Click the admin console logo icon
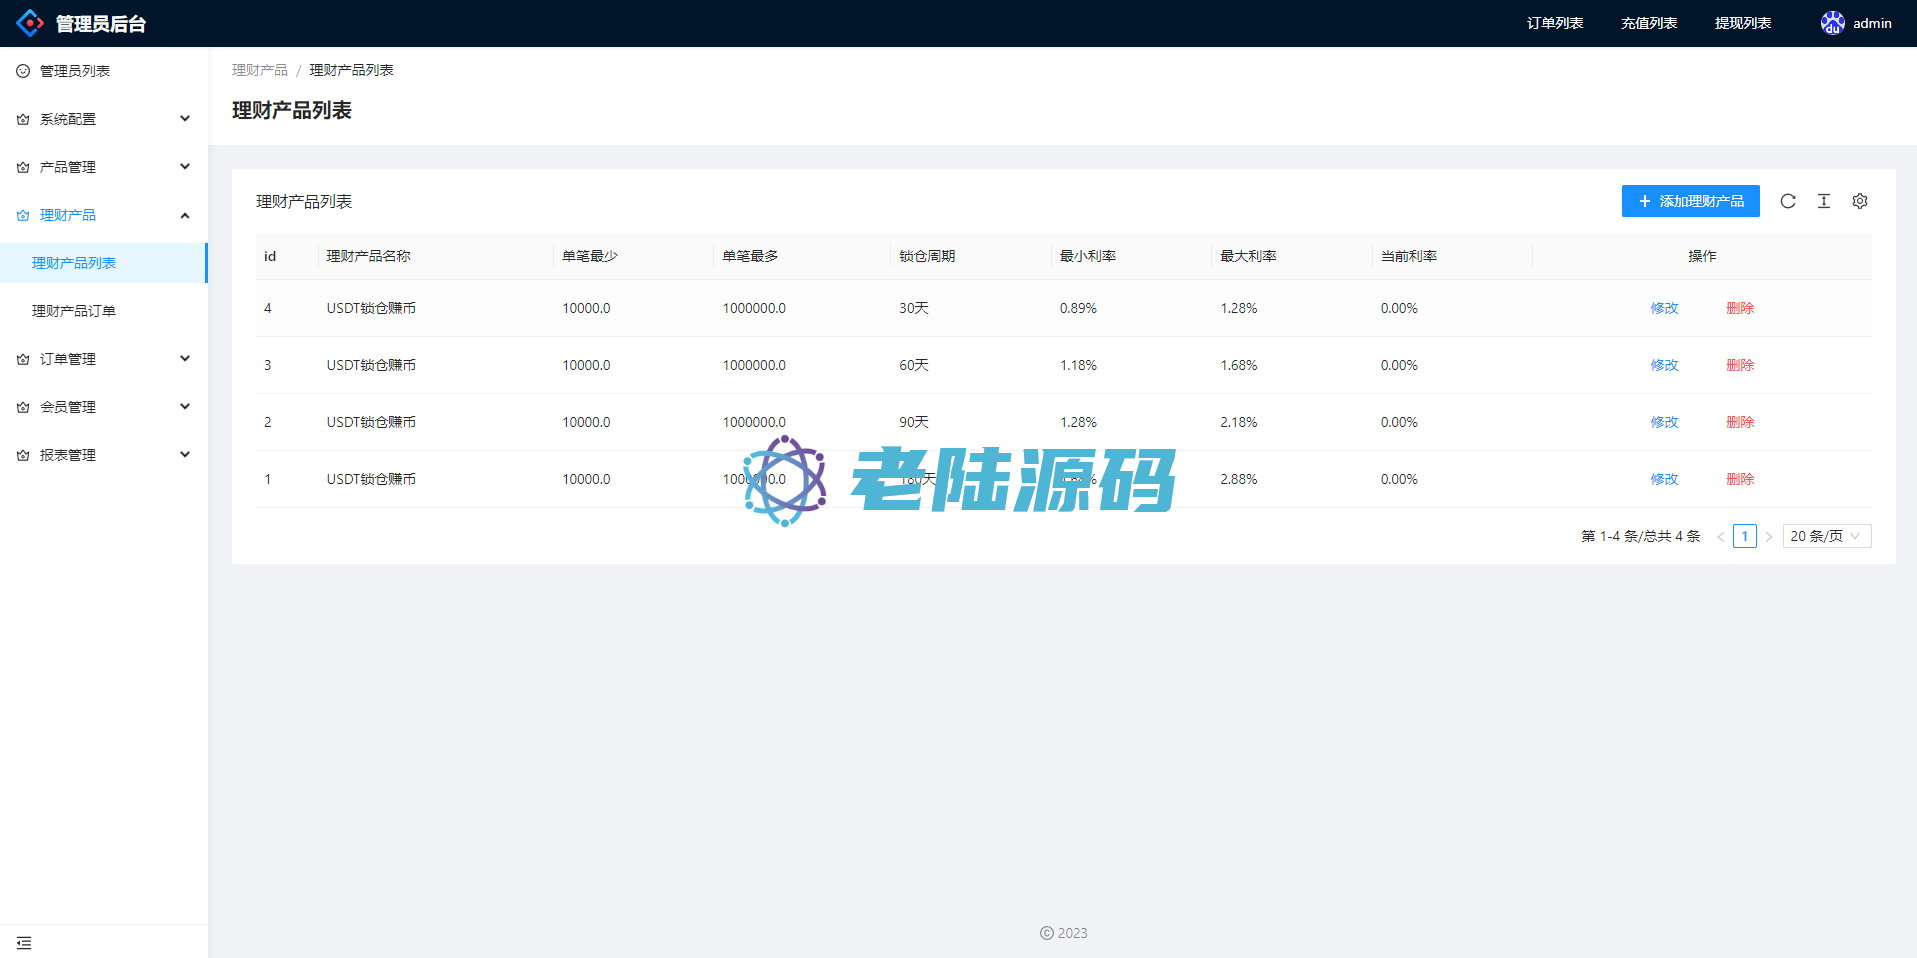 tap(30, 23)
